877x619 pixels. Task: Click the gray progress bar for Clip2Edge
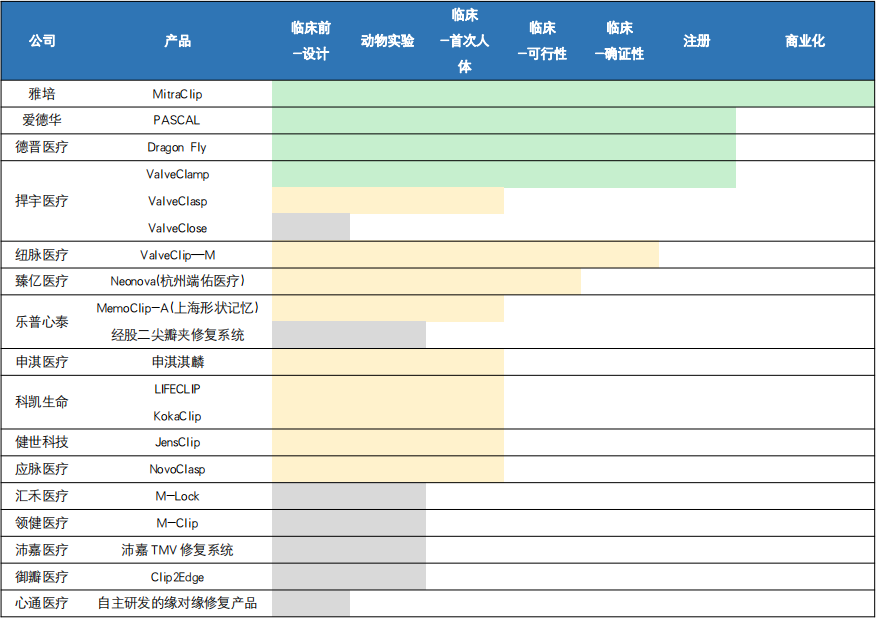coord(349,577)
